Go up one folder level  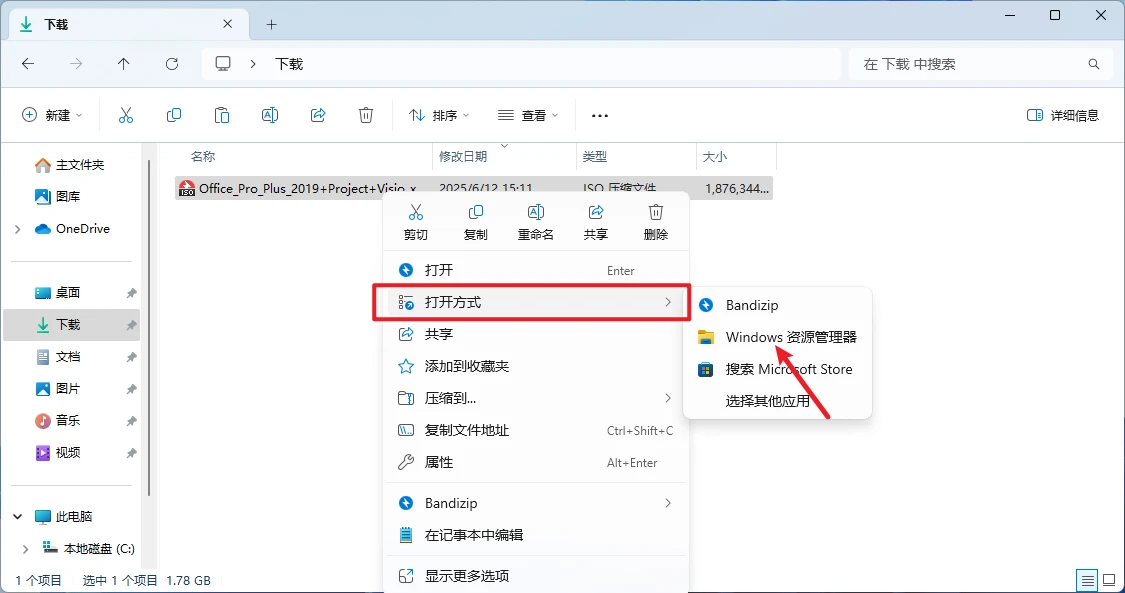coord(123,64)
